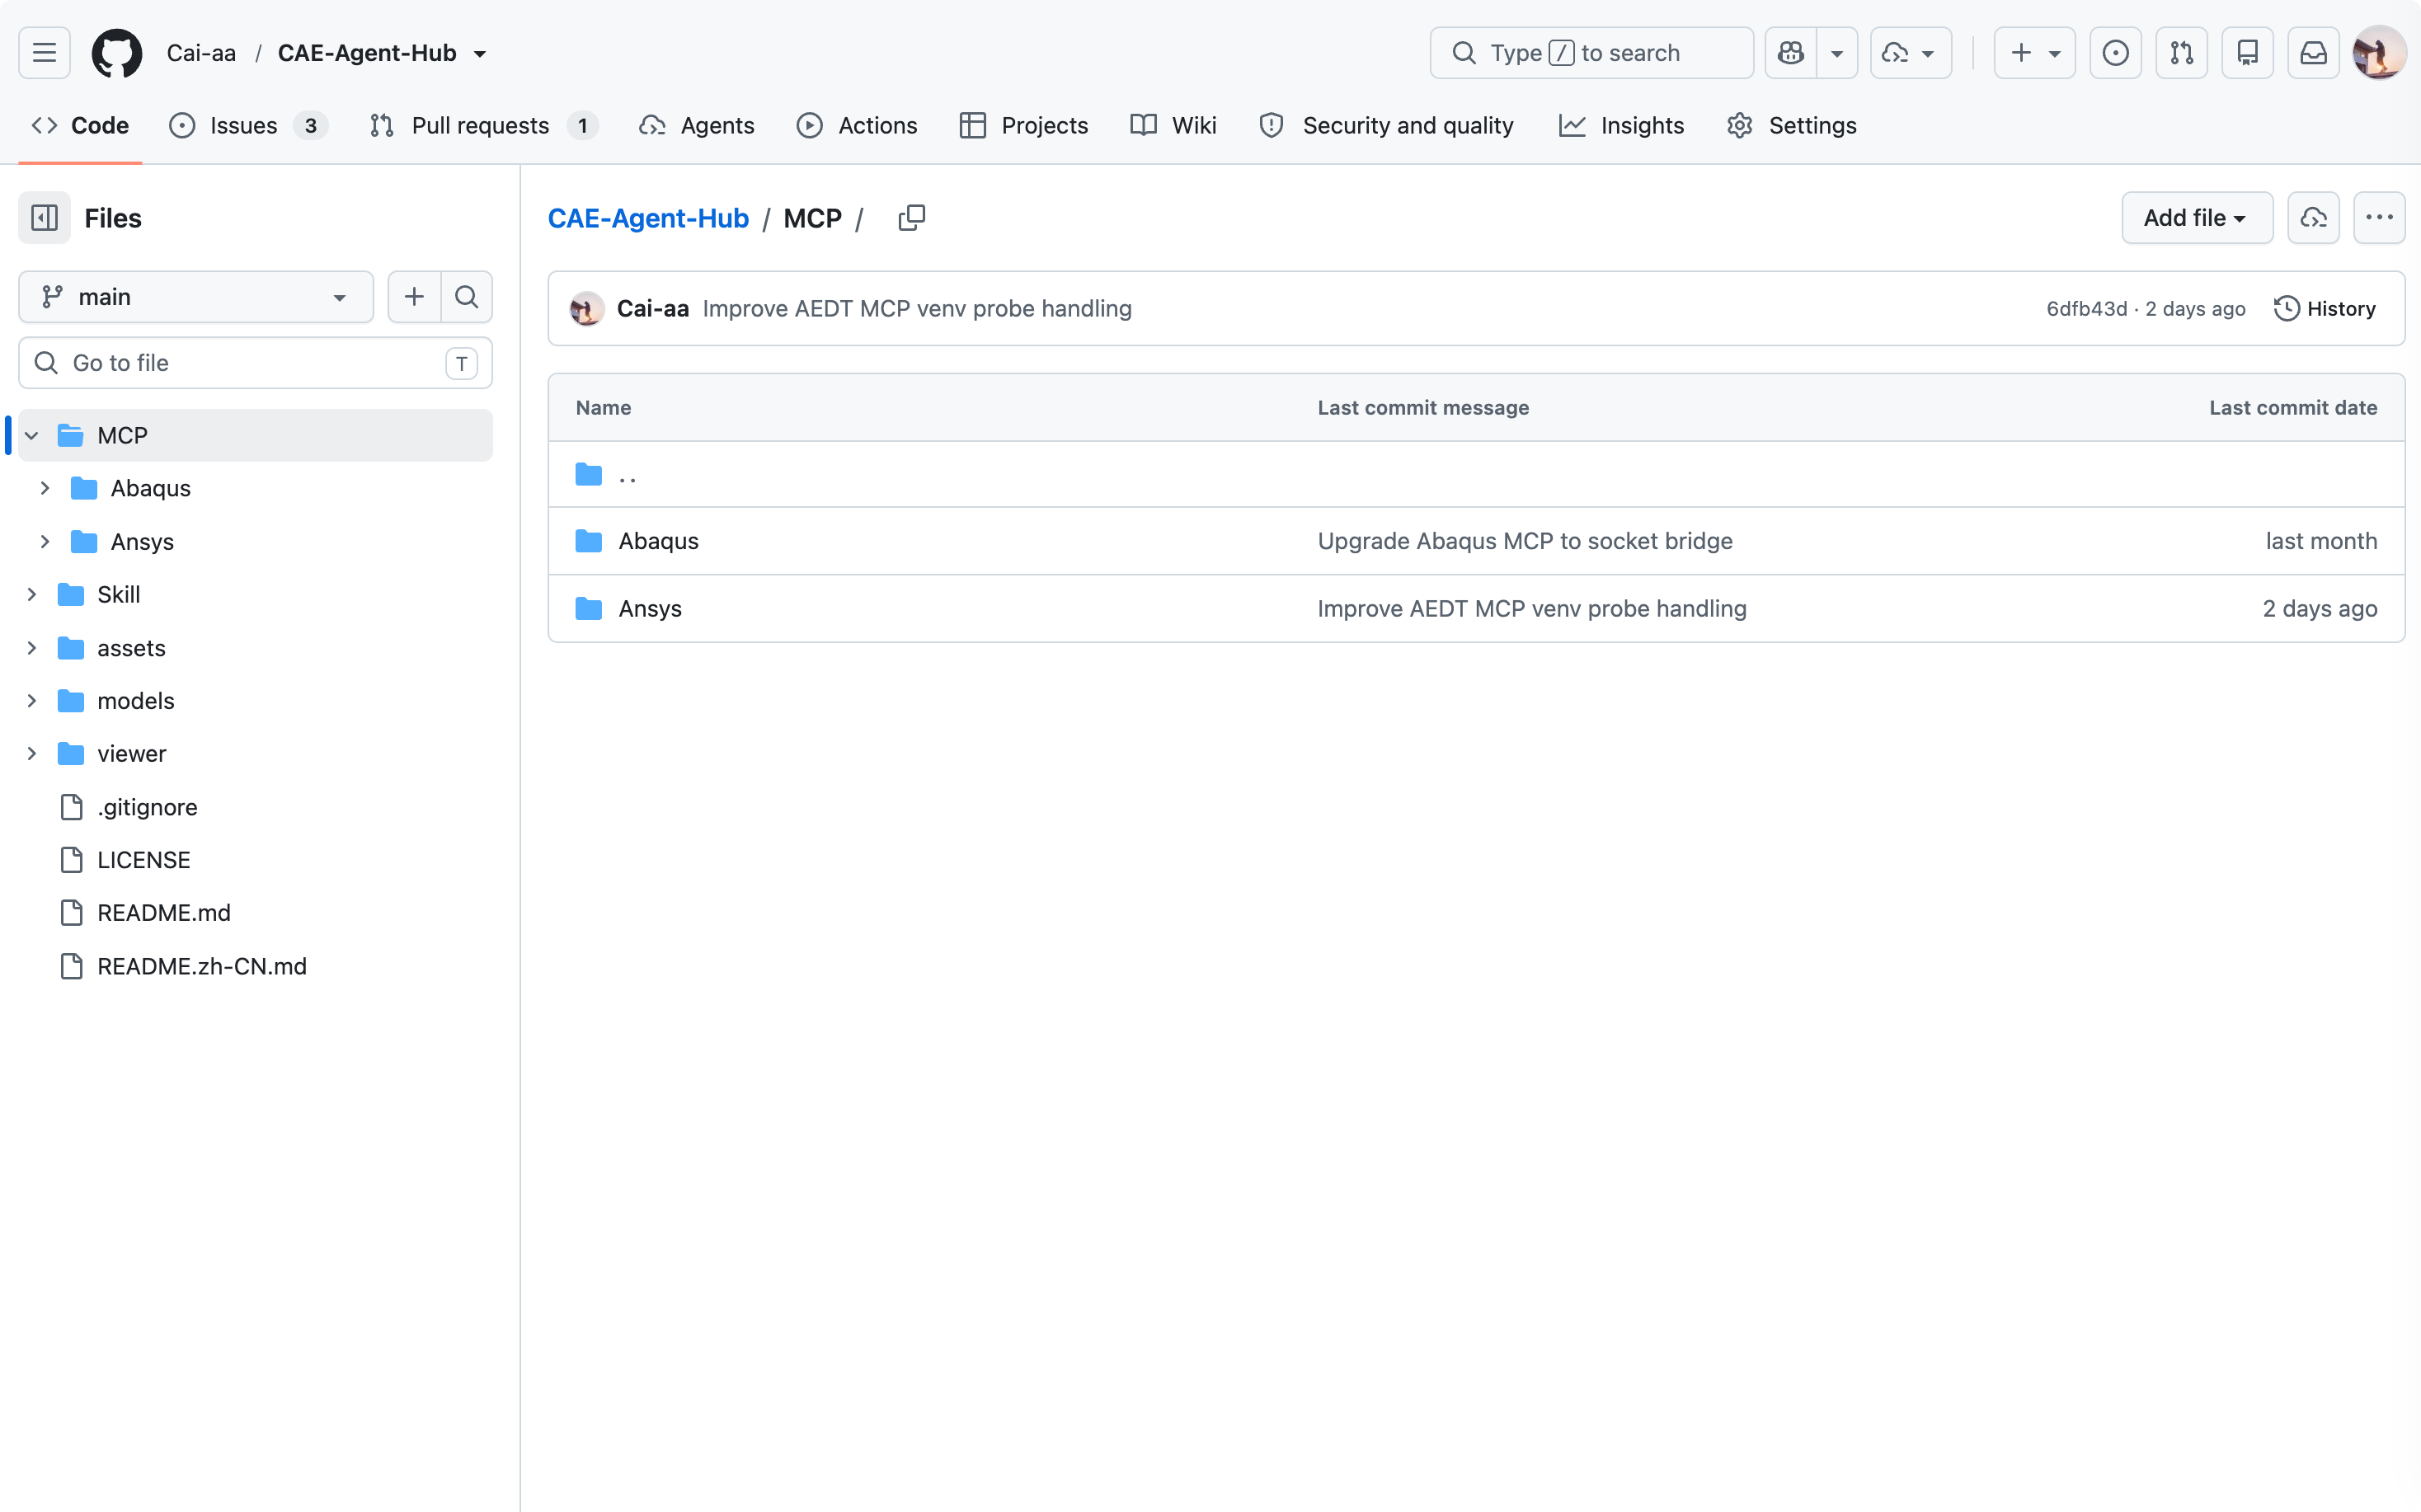Open the notifications inbox

pos(2313,53)
